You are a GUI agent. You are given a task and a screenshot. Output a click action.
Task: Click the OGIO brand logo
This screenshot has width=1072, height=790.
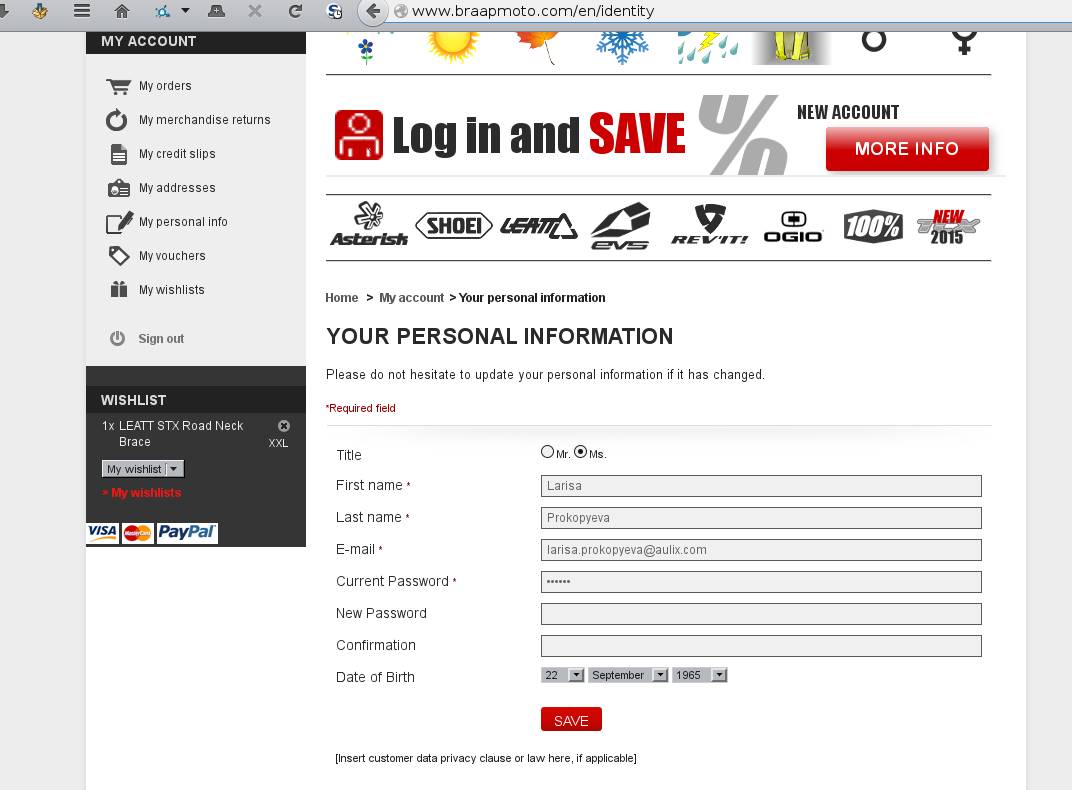[x=793, y=227]
